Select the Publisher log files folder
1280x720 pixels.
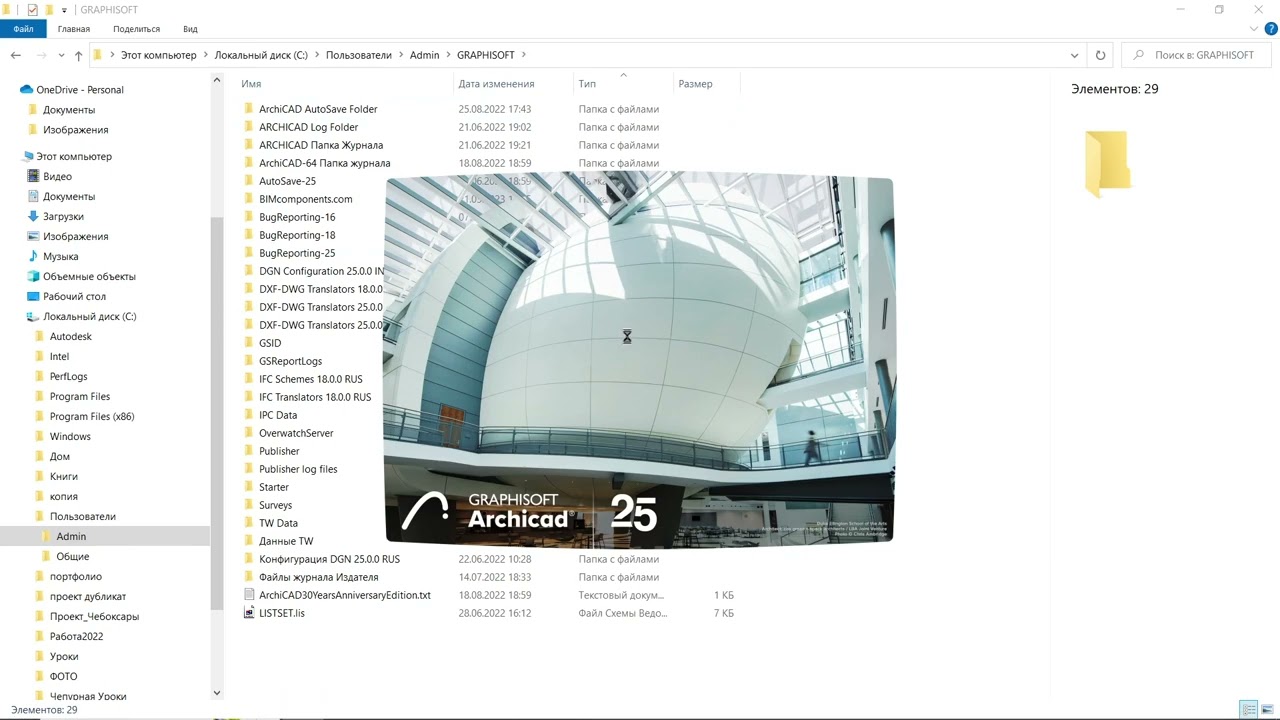298,469
